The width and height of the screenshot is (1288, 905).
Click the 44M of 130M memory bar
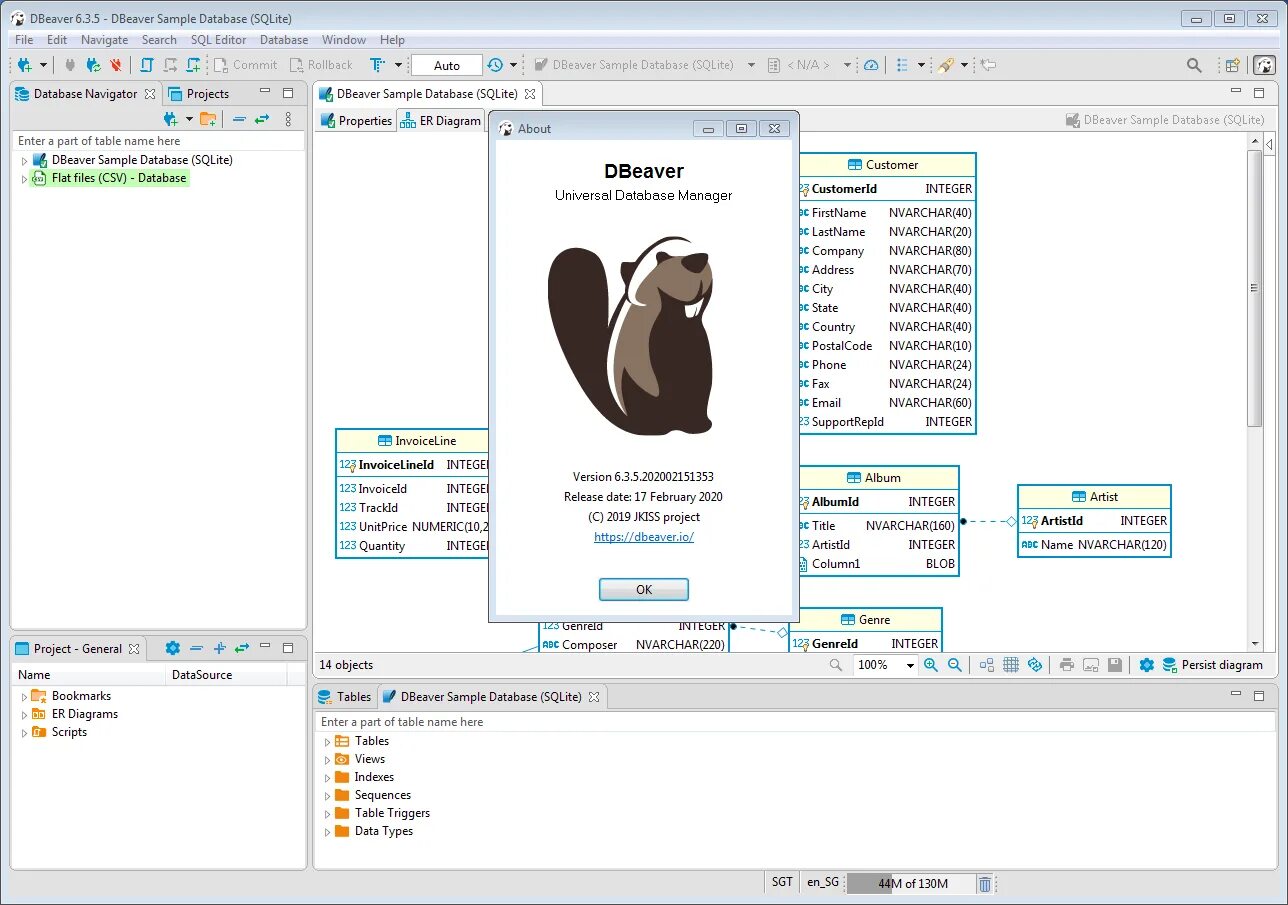coord(910,884)
